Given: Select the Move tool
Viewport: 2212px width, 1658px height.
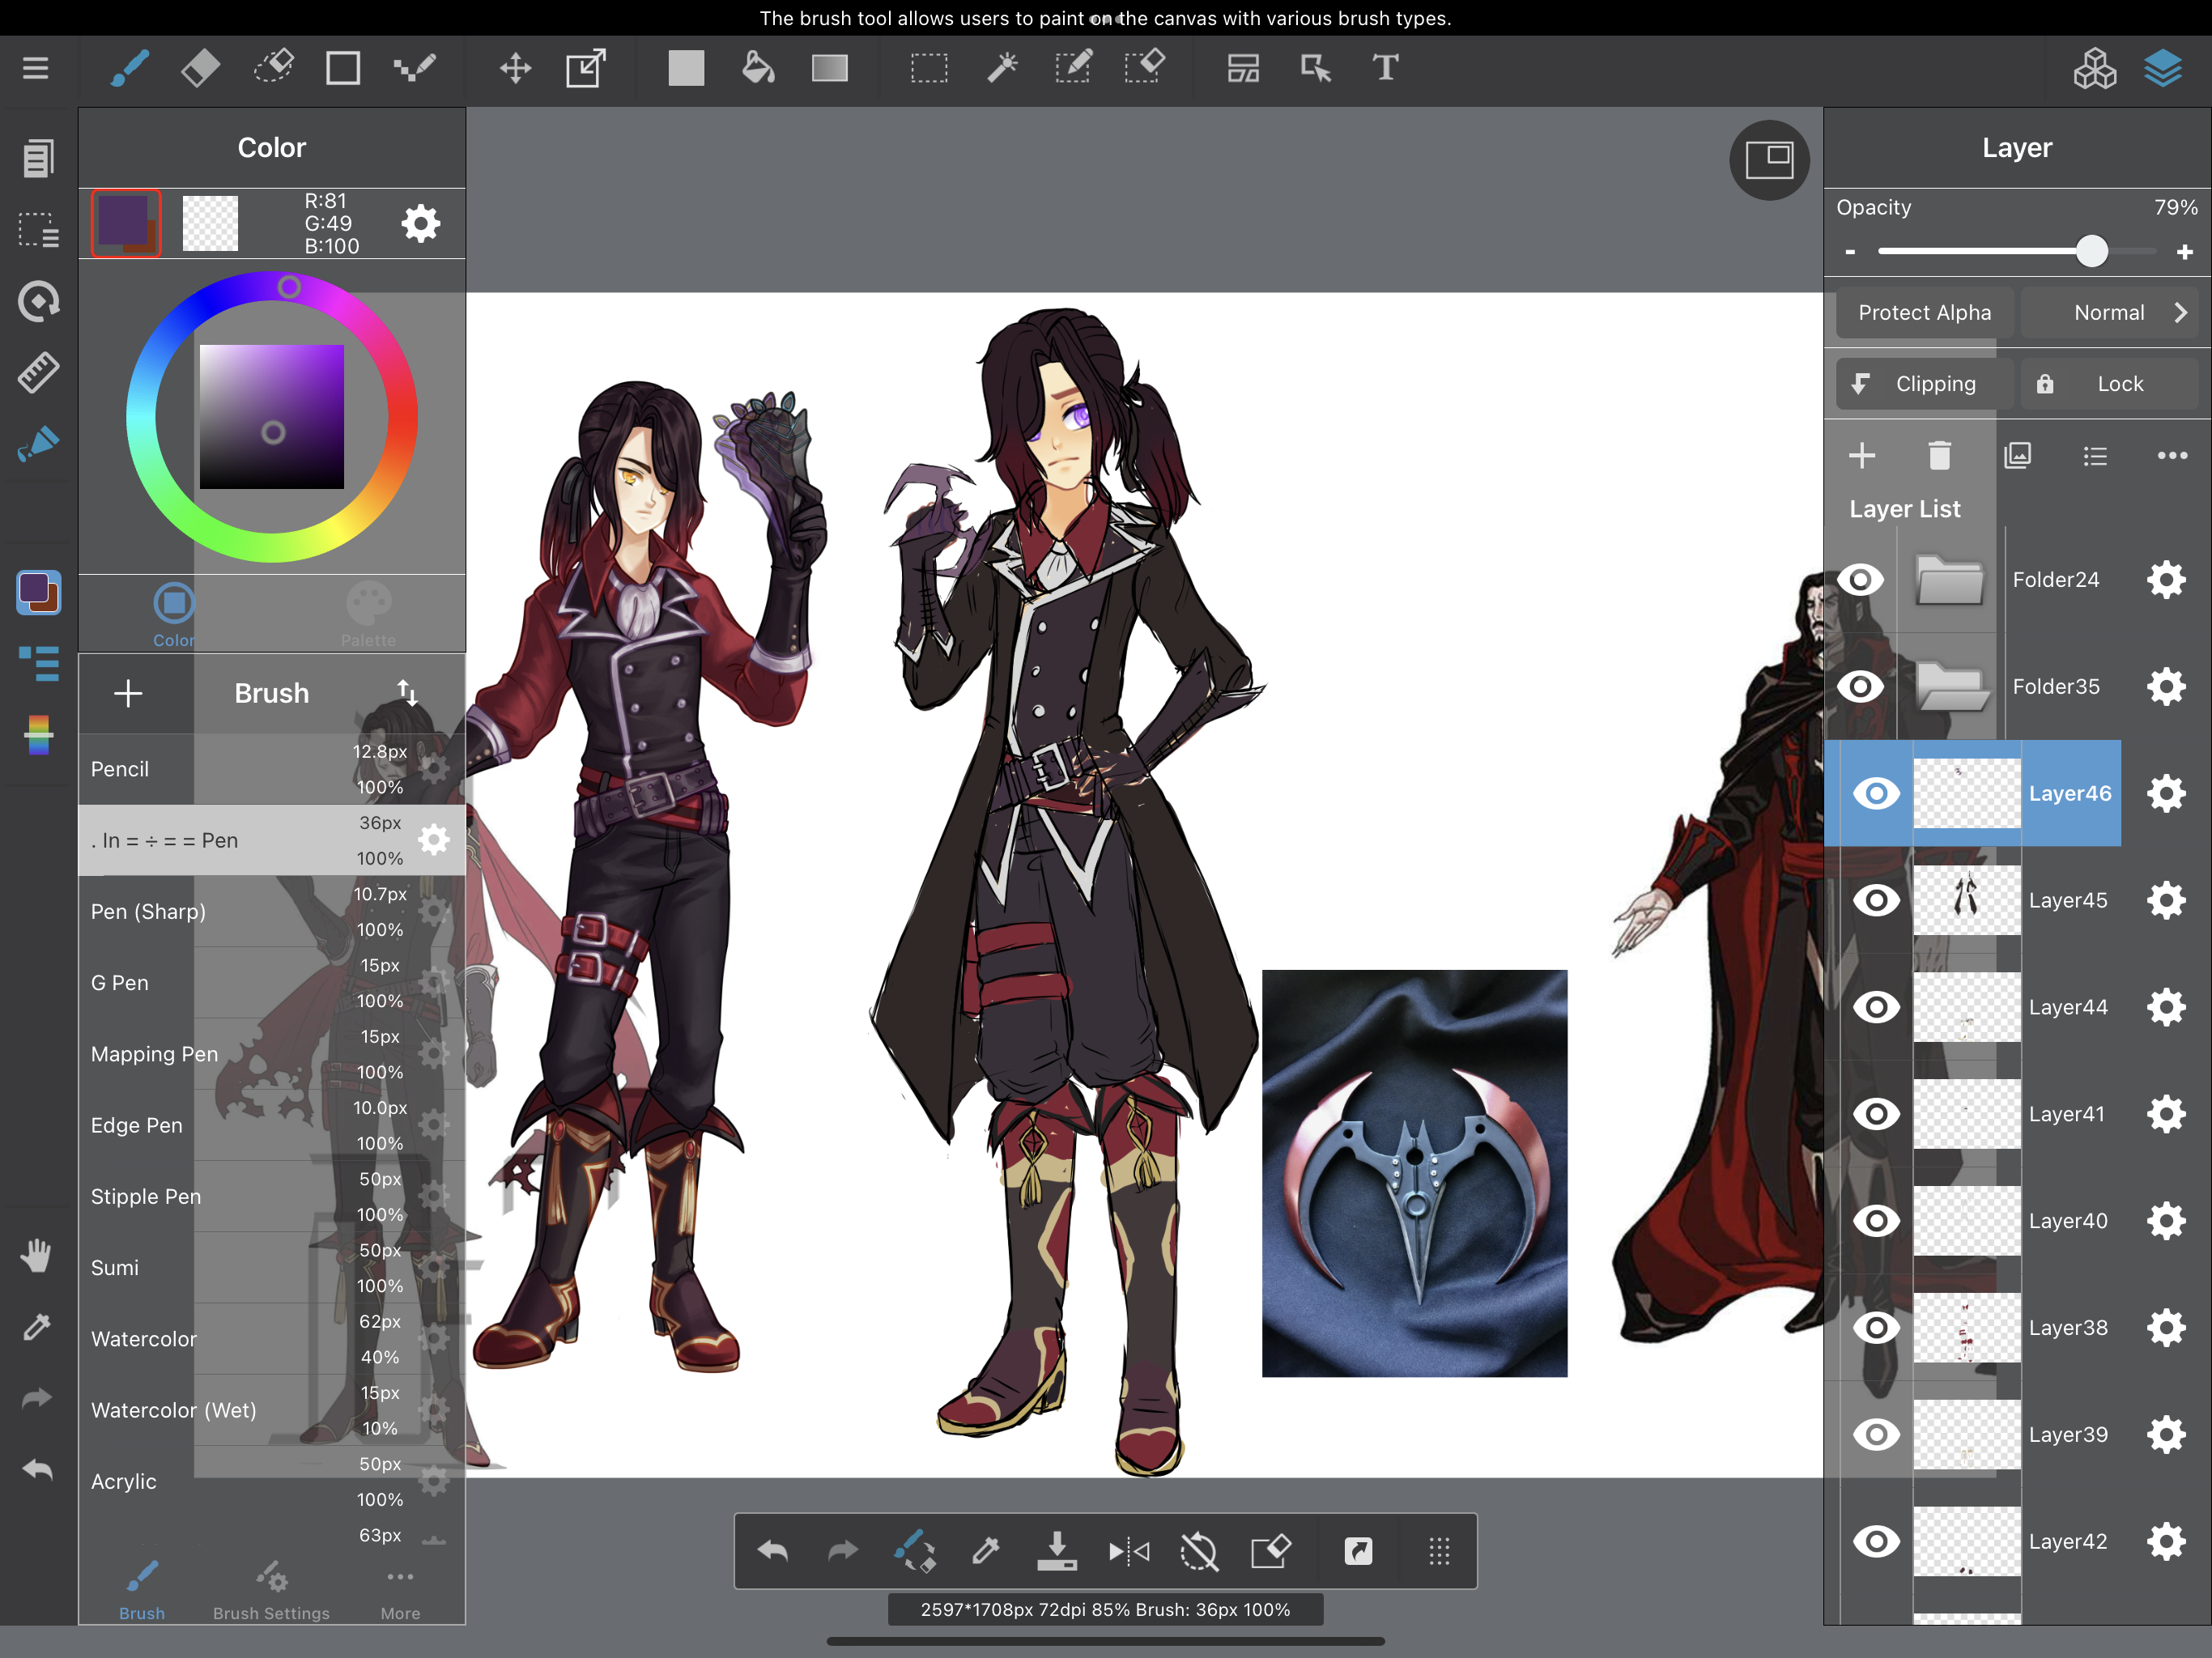Looking at the screenshot, I should click(515, 68).
